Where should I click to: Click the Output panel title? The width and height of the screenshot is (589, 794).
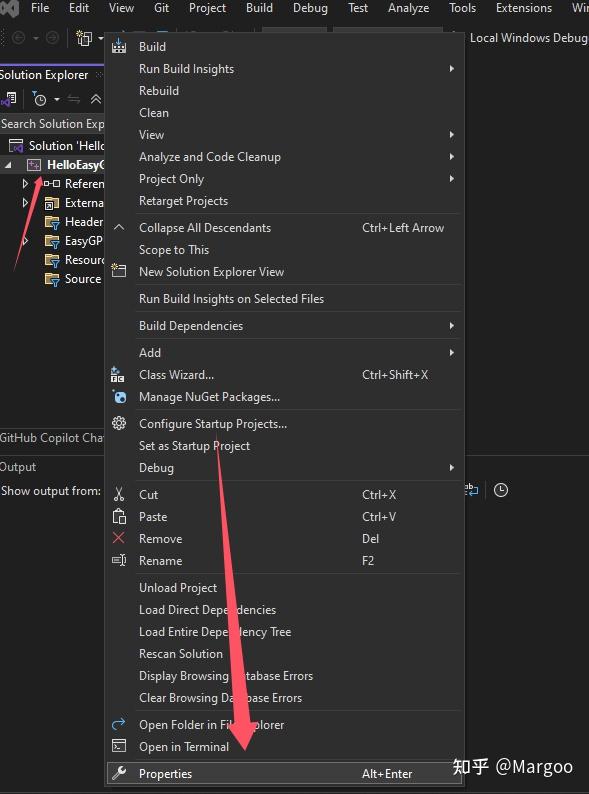(18, 466)
